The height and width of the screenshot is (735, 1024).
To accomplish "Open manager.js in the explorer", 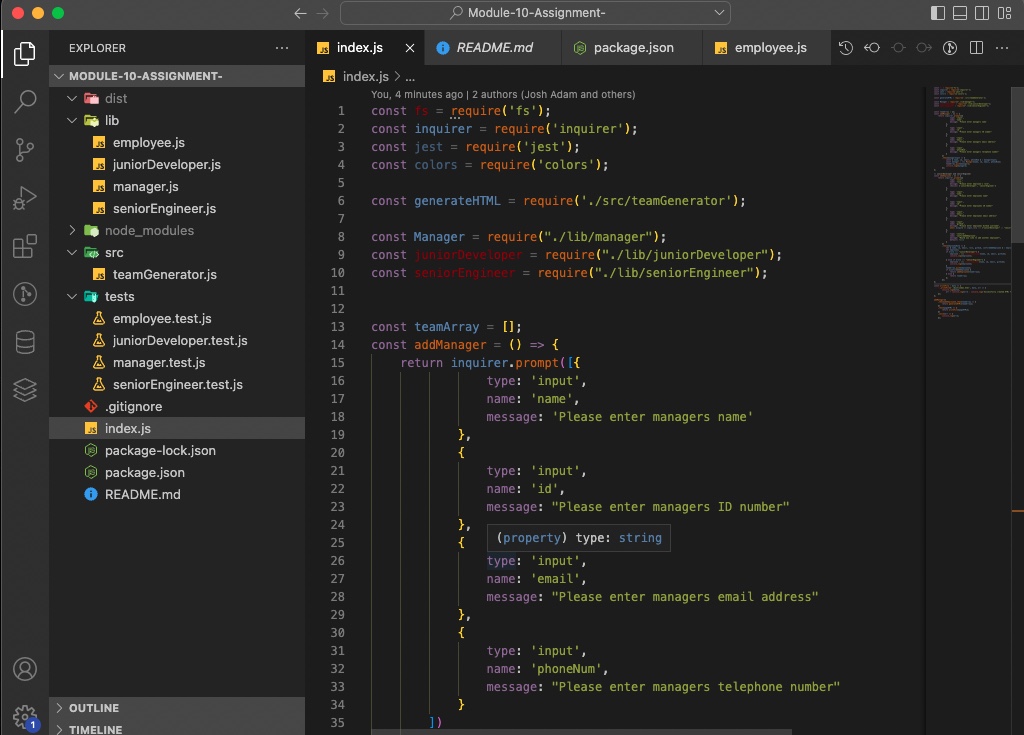I will (x=177, y=187).
